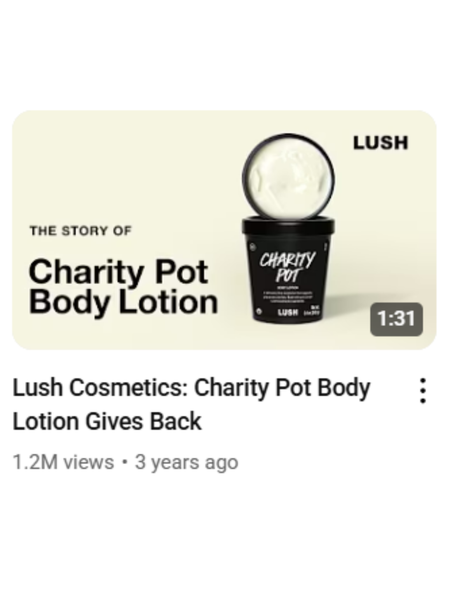Click the open lid filled with white lotion

tap(288, 176)
